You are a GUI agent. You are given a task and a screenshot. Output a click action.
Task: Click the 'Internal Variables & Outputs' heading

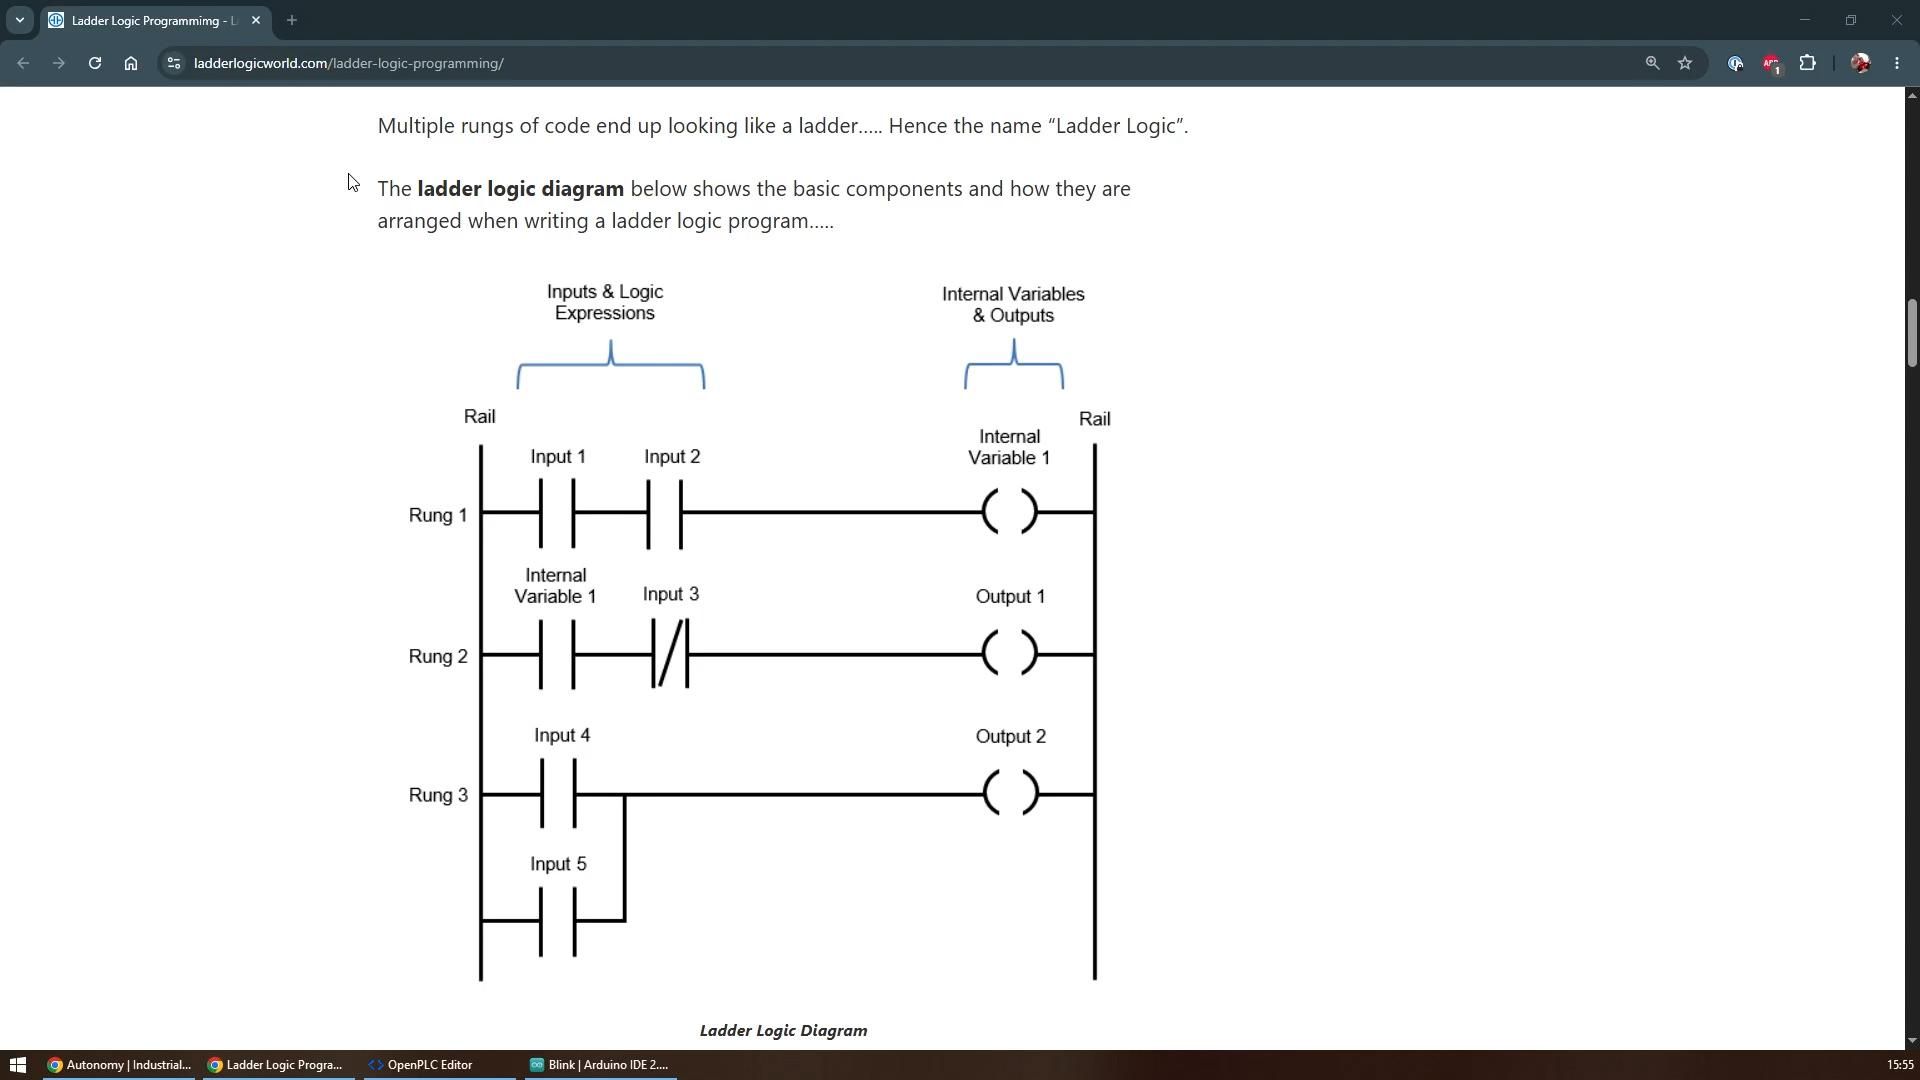click(1013, 305)
